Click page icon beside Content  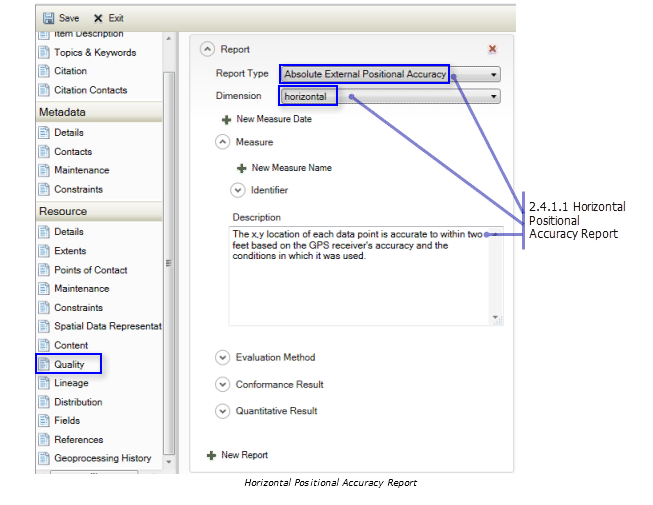coord(44,345)
